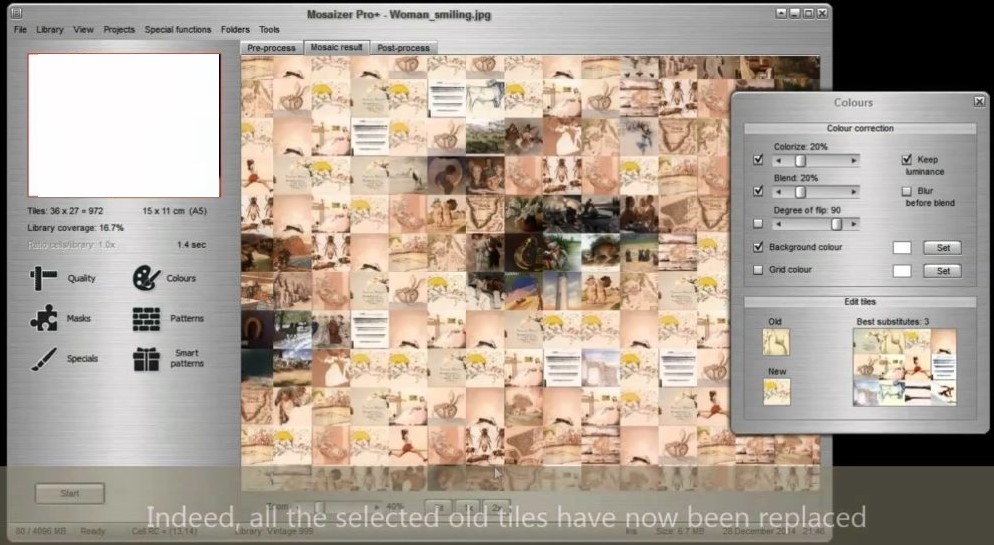Open the Library menu

49,29
